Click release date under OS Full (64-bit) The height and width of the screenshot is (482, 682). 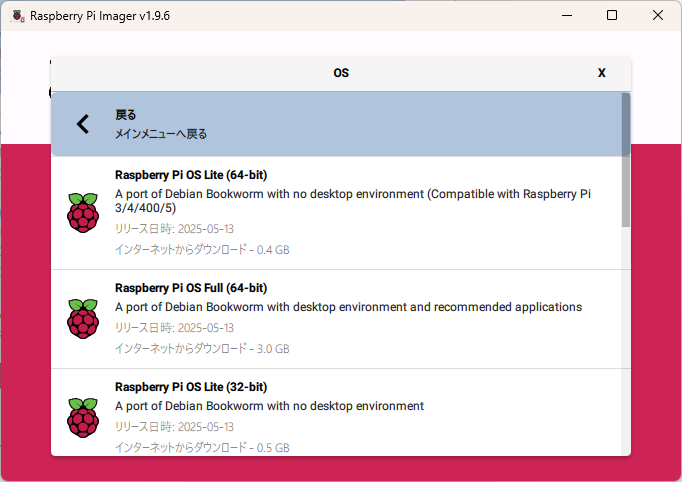click(x=174, y=328)
